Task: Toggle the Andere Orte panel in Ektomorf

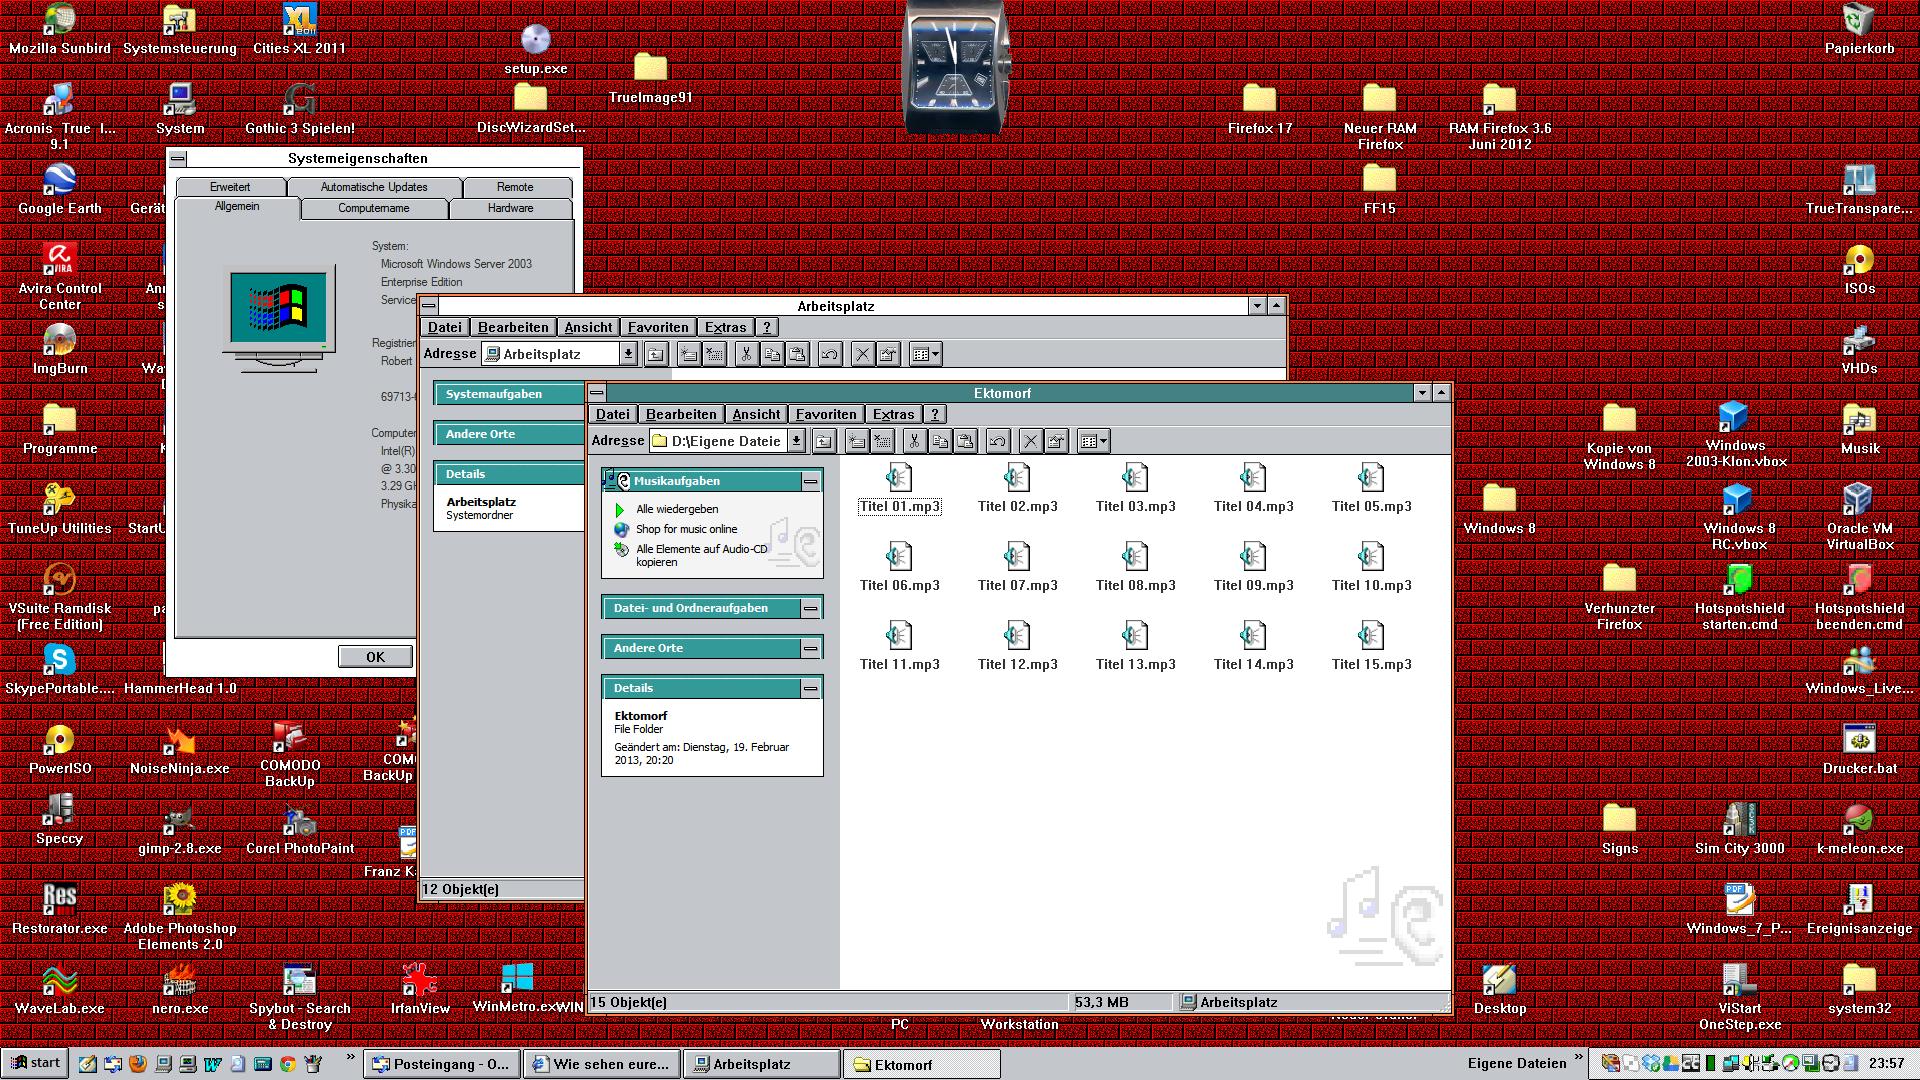Action: [811, 649]
